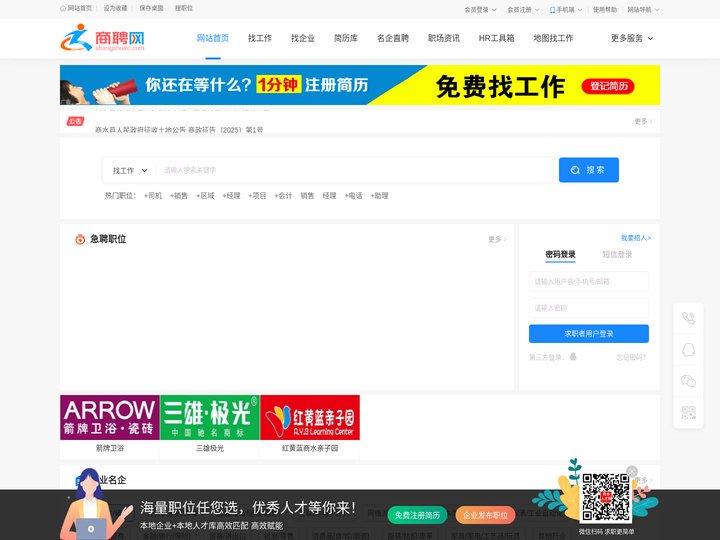Open the 更多服务 menu
Screen dimensions: 720x540
(x=631, y=38)
